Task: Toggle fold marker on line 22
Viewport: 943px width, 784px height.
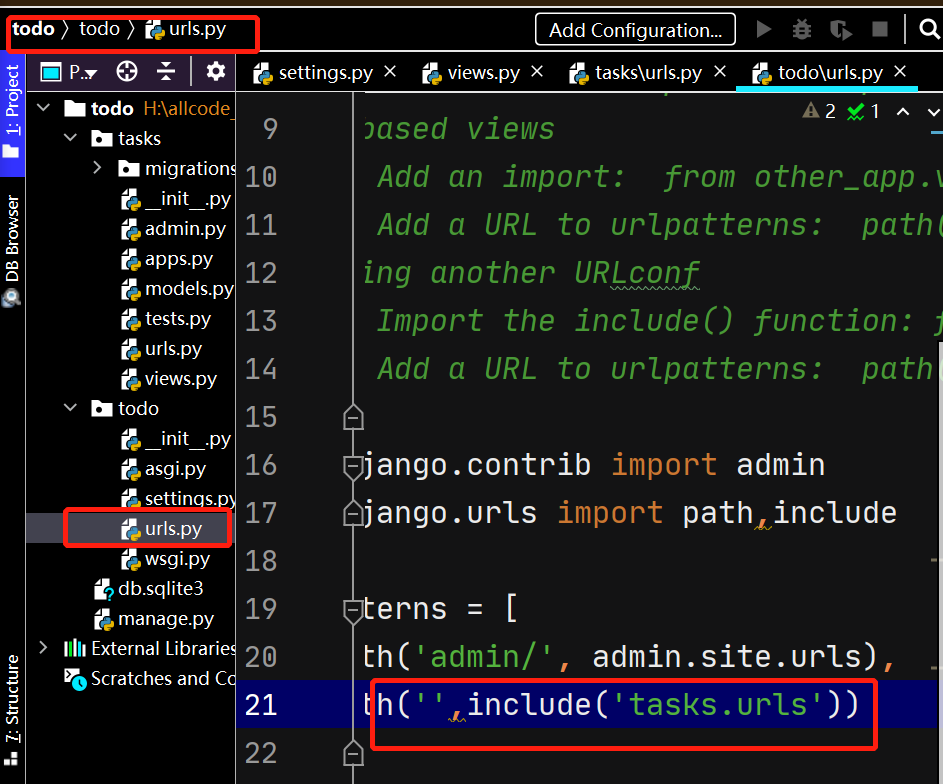Action: point(353,753)
